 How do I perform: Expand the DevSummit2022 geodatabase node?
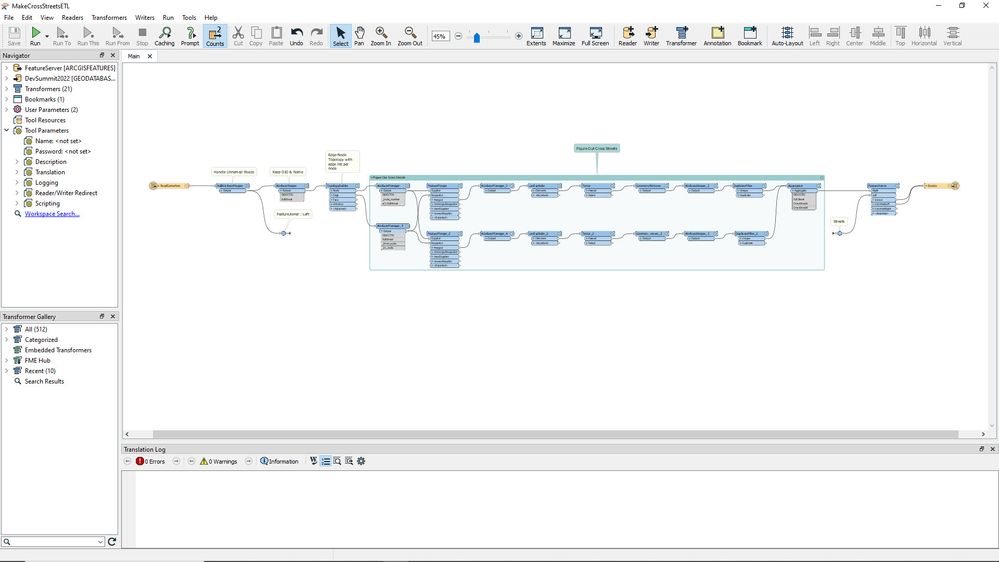(x=6, y=78)
